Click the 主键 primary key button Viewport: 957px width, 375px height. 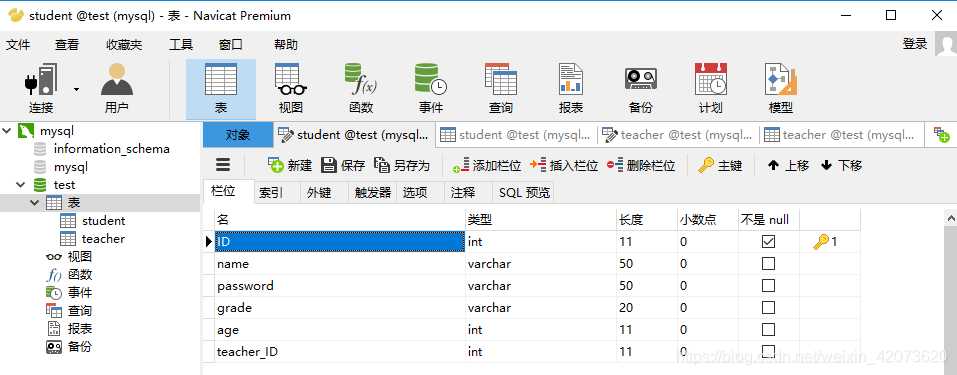pos(720,165)
